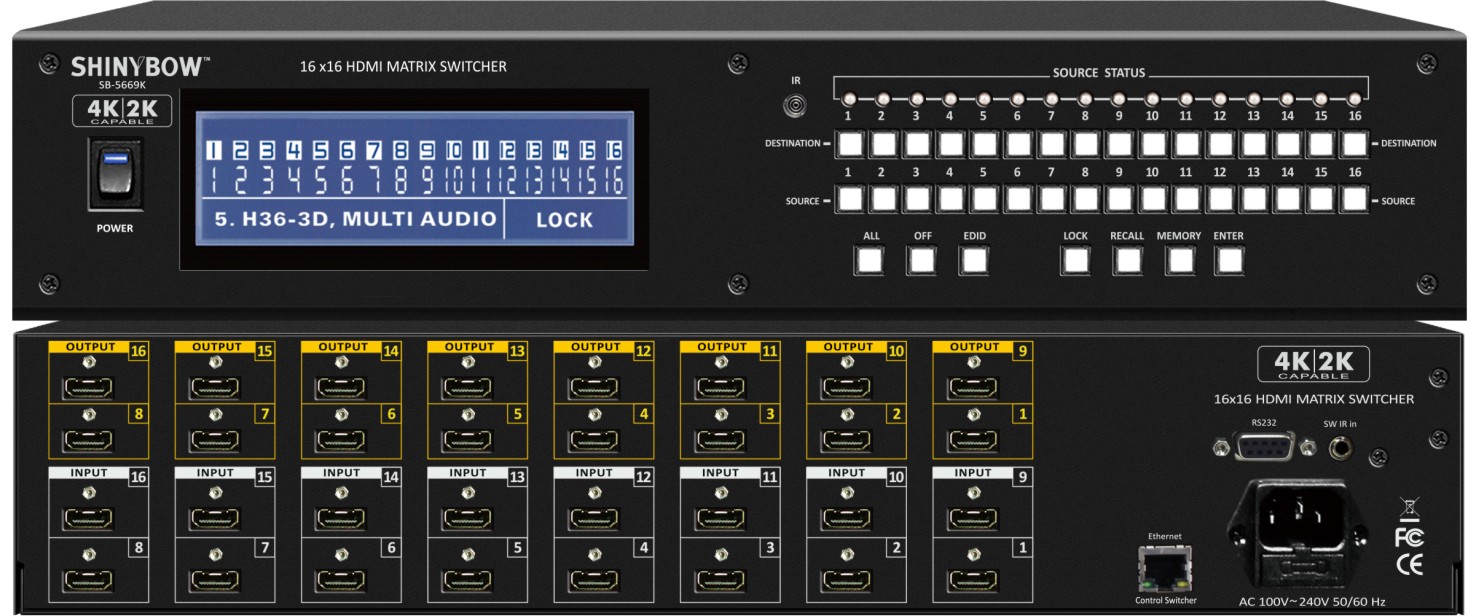Click the SHINYBOW logo
The image size is (1476, 616).
point(141,67)
